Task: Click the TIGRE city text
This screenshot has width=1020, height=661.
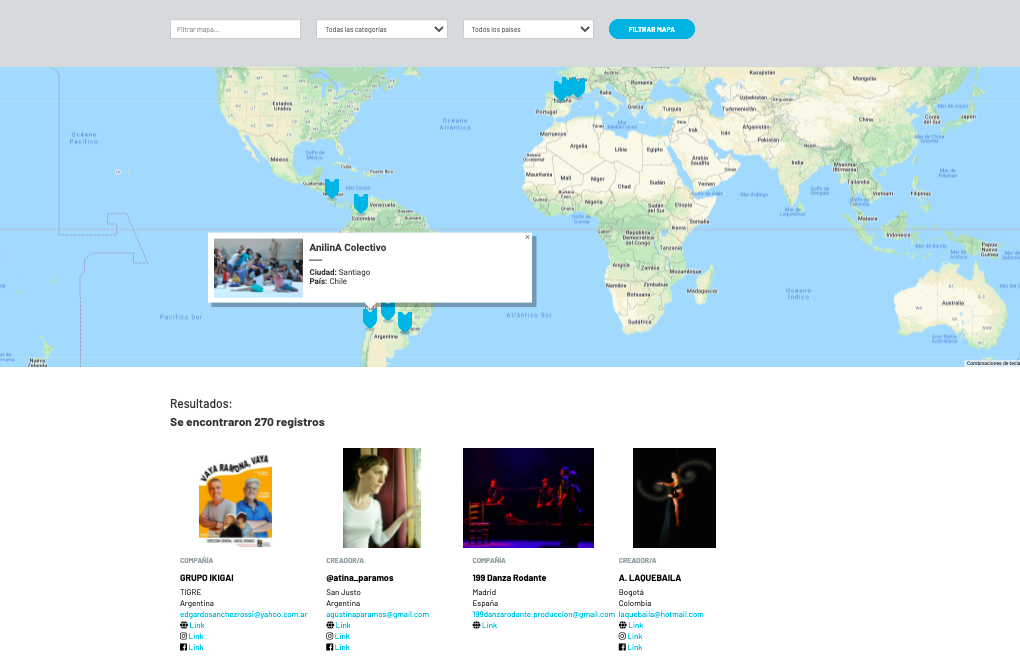Action: [x=191, y=592]
